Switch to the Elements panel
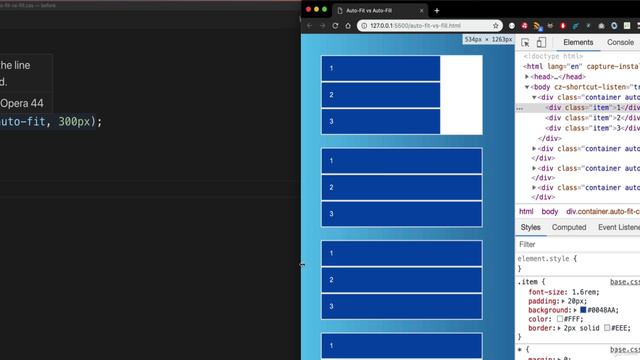Image resolution: width=640 pixels, height=360 pixels. pos(578,42)
